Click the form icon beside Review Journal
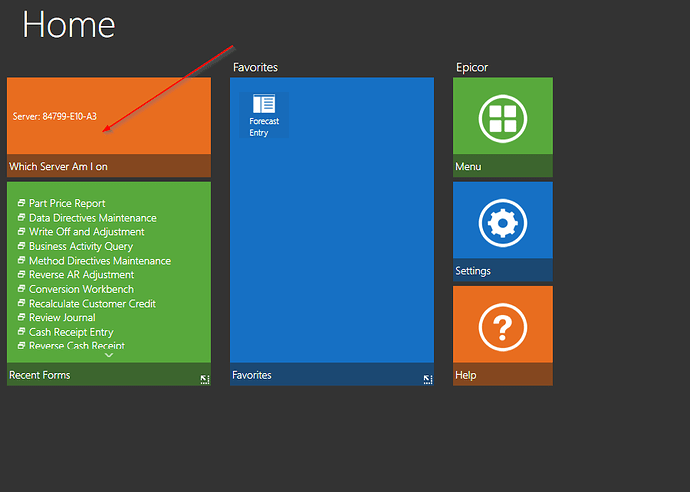690x492 pixels. (x=21, y=317)
